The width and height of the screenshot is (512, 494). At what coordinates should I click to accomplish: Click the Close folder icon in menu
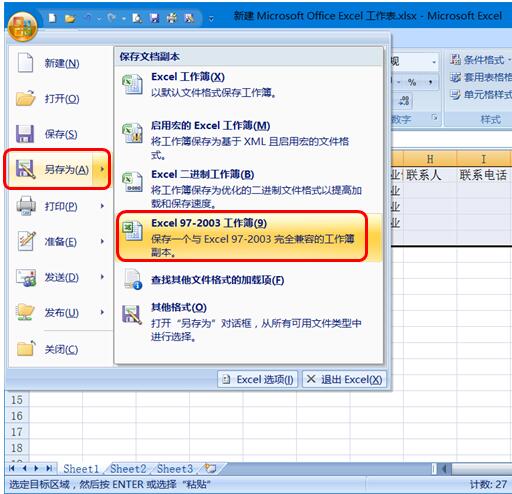(26, 349)
